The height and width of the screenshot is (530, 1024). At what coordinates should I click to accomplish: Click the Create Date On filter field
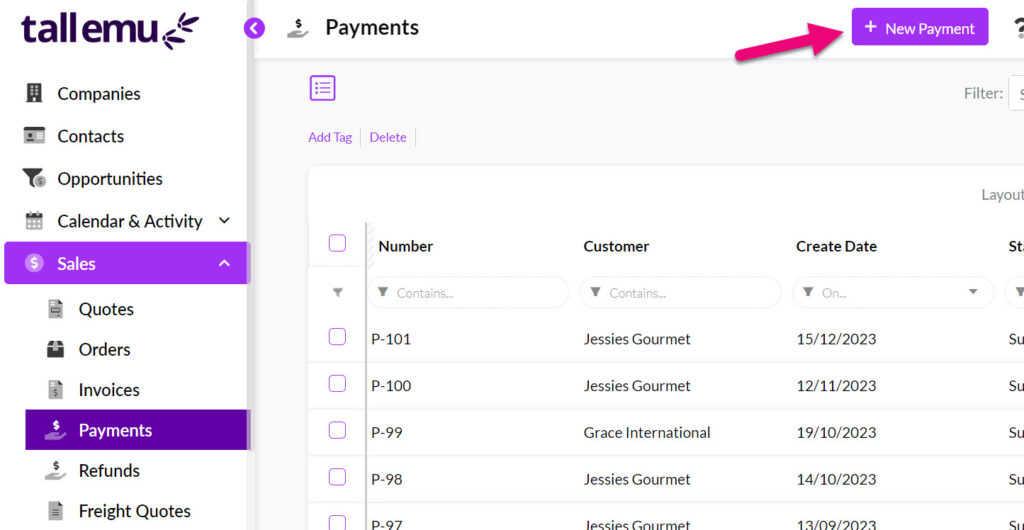tap(893, 292)
